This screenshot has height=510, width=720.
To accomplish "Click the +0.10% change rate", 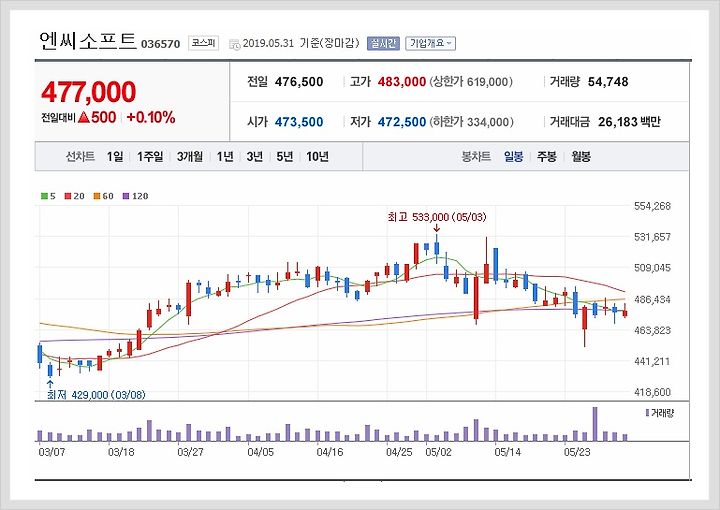I will coord(151,118).
